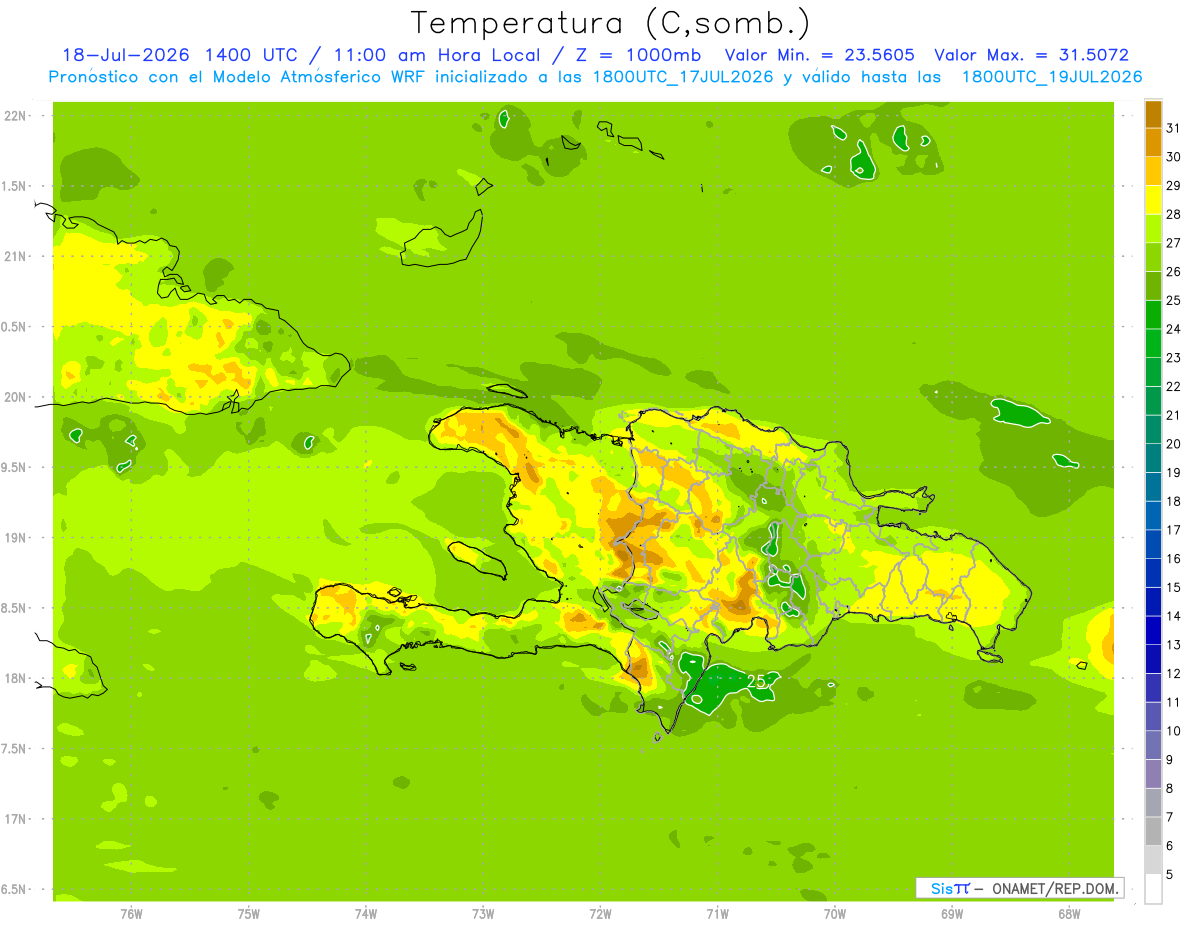Click the '76W' longitude axis label
1200x927 pixels.
point(131,913)
